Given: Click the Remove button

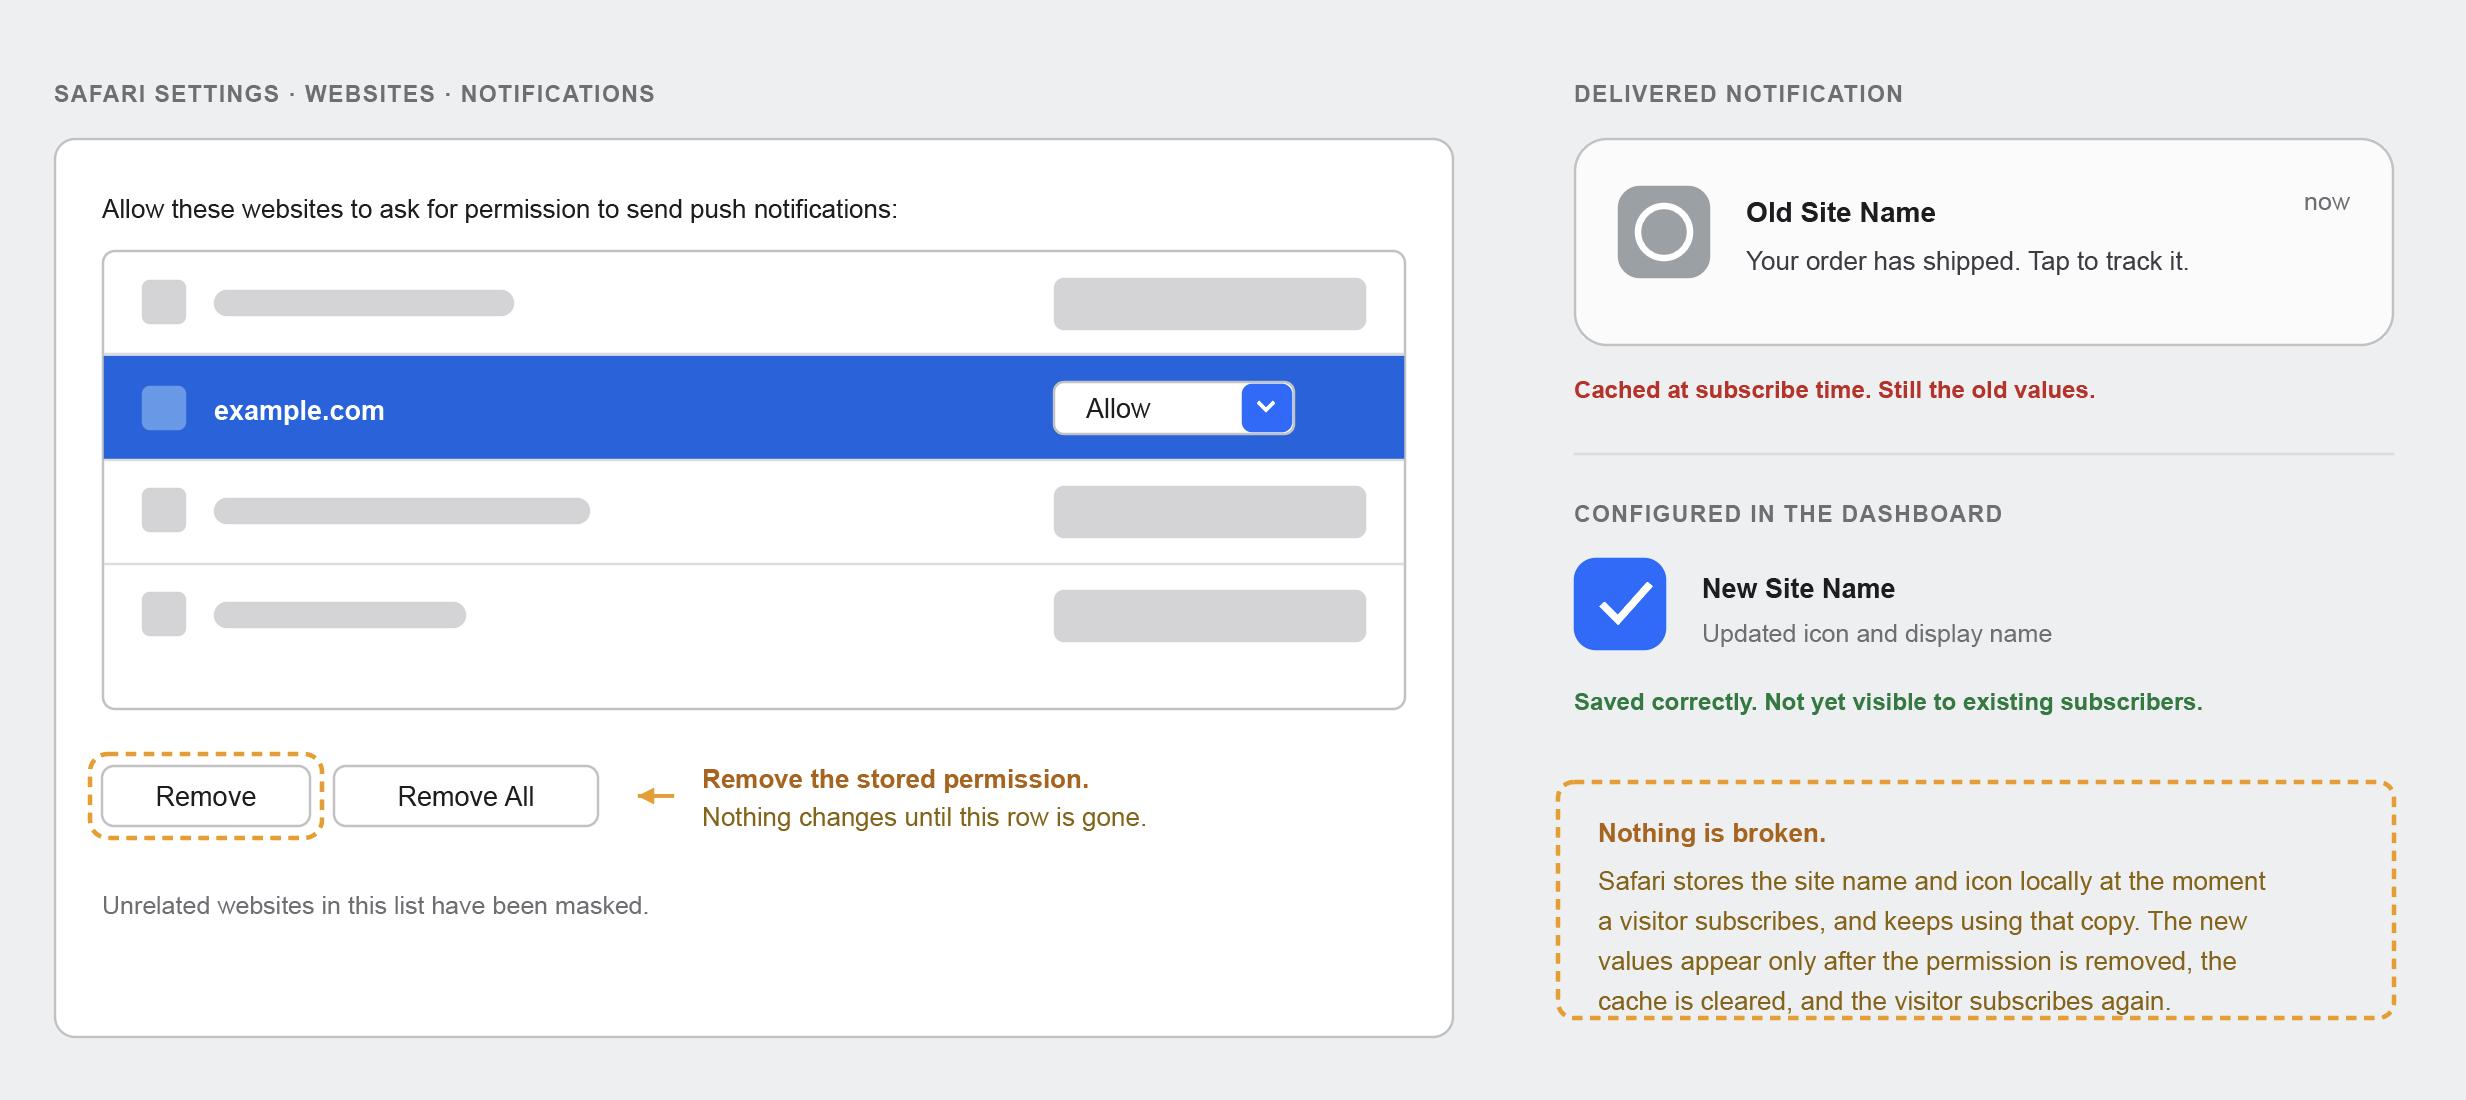Looking at the screenshot, I should (x=206, y=796).
